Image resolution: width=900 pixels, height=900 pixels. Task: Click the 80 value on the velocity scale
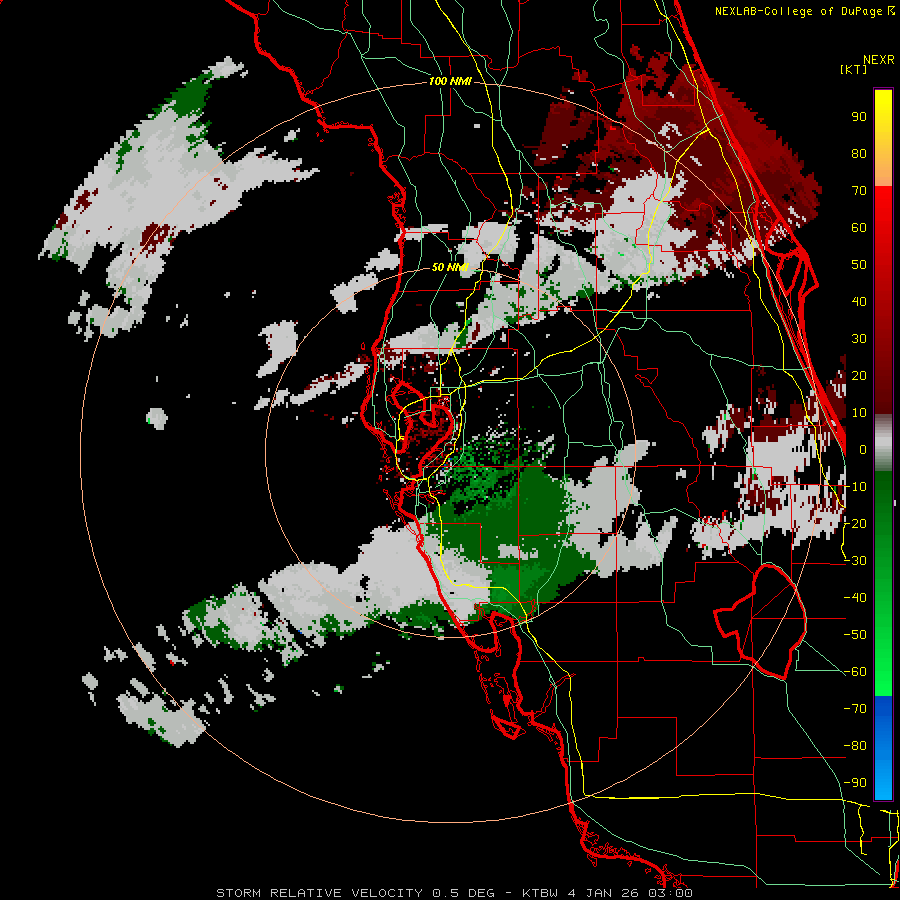[859, 154]
